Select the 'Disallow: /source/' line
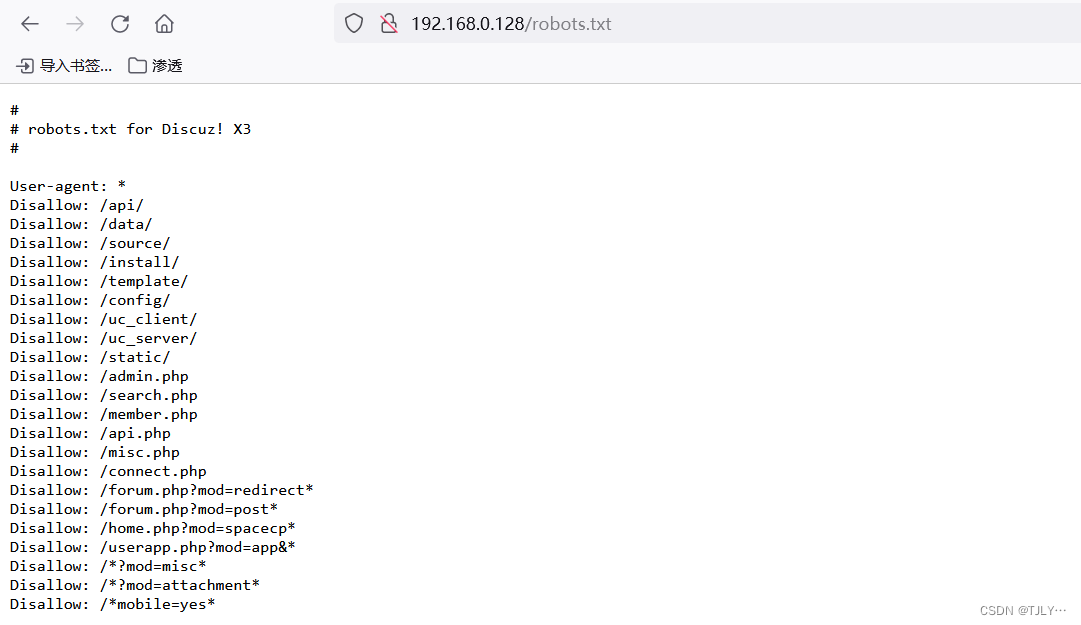This screenshot has width=1081, height=625. pos(90,243)
